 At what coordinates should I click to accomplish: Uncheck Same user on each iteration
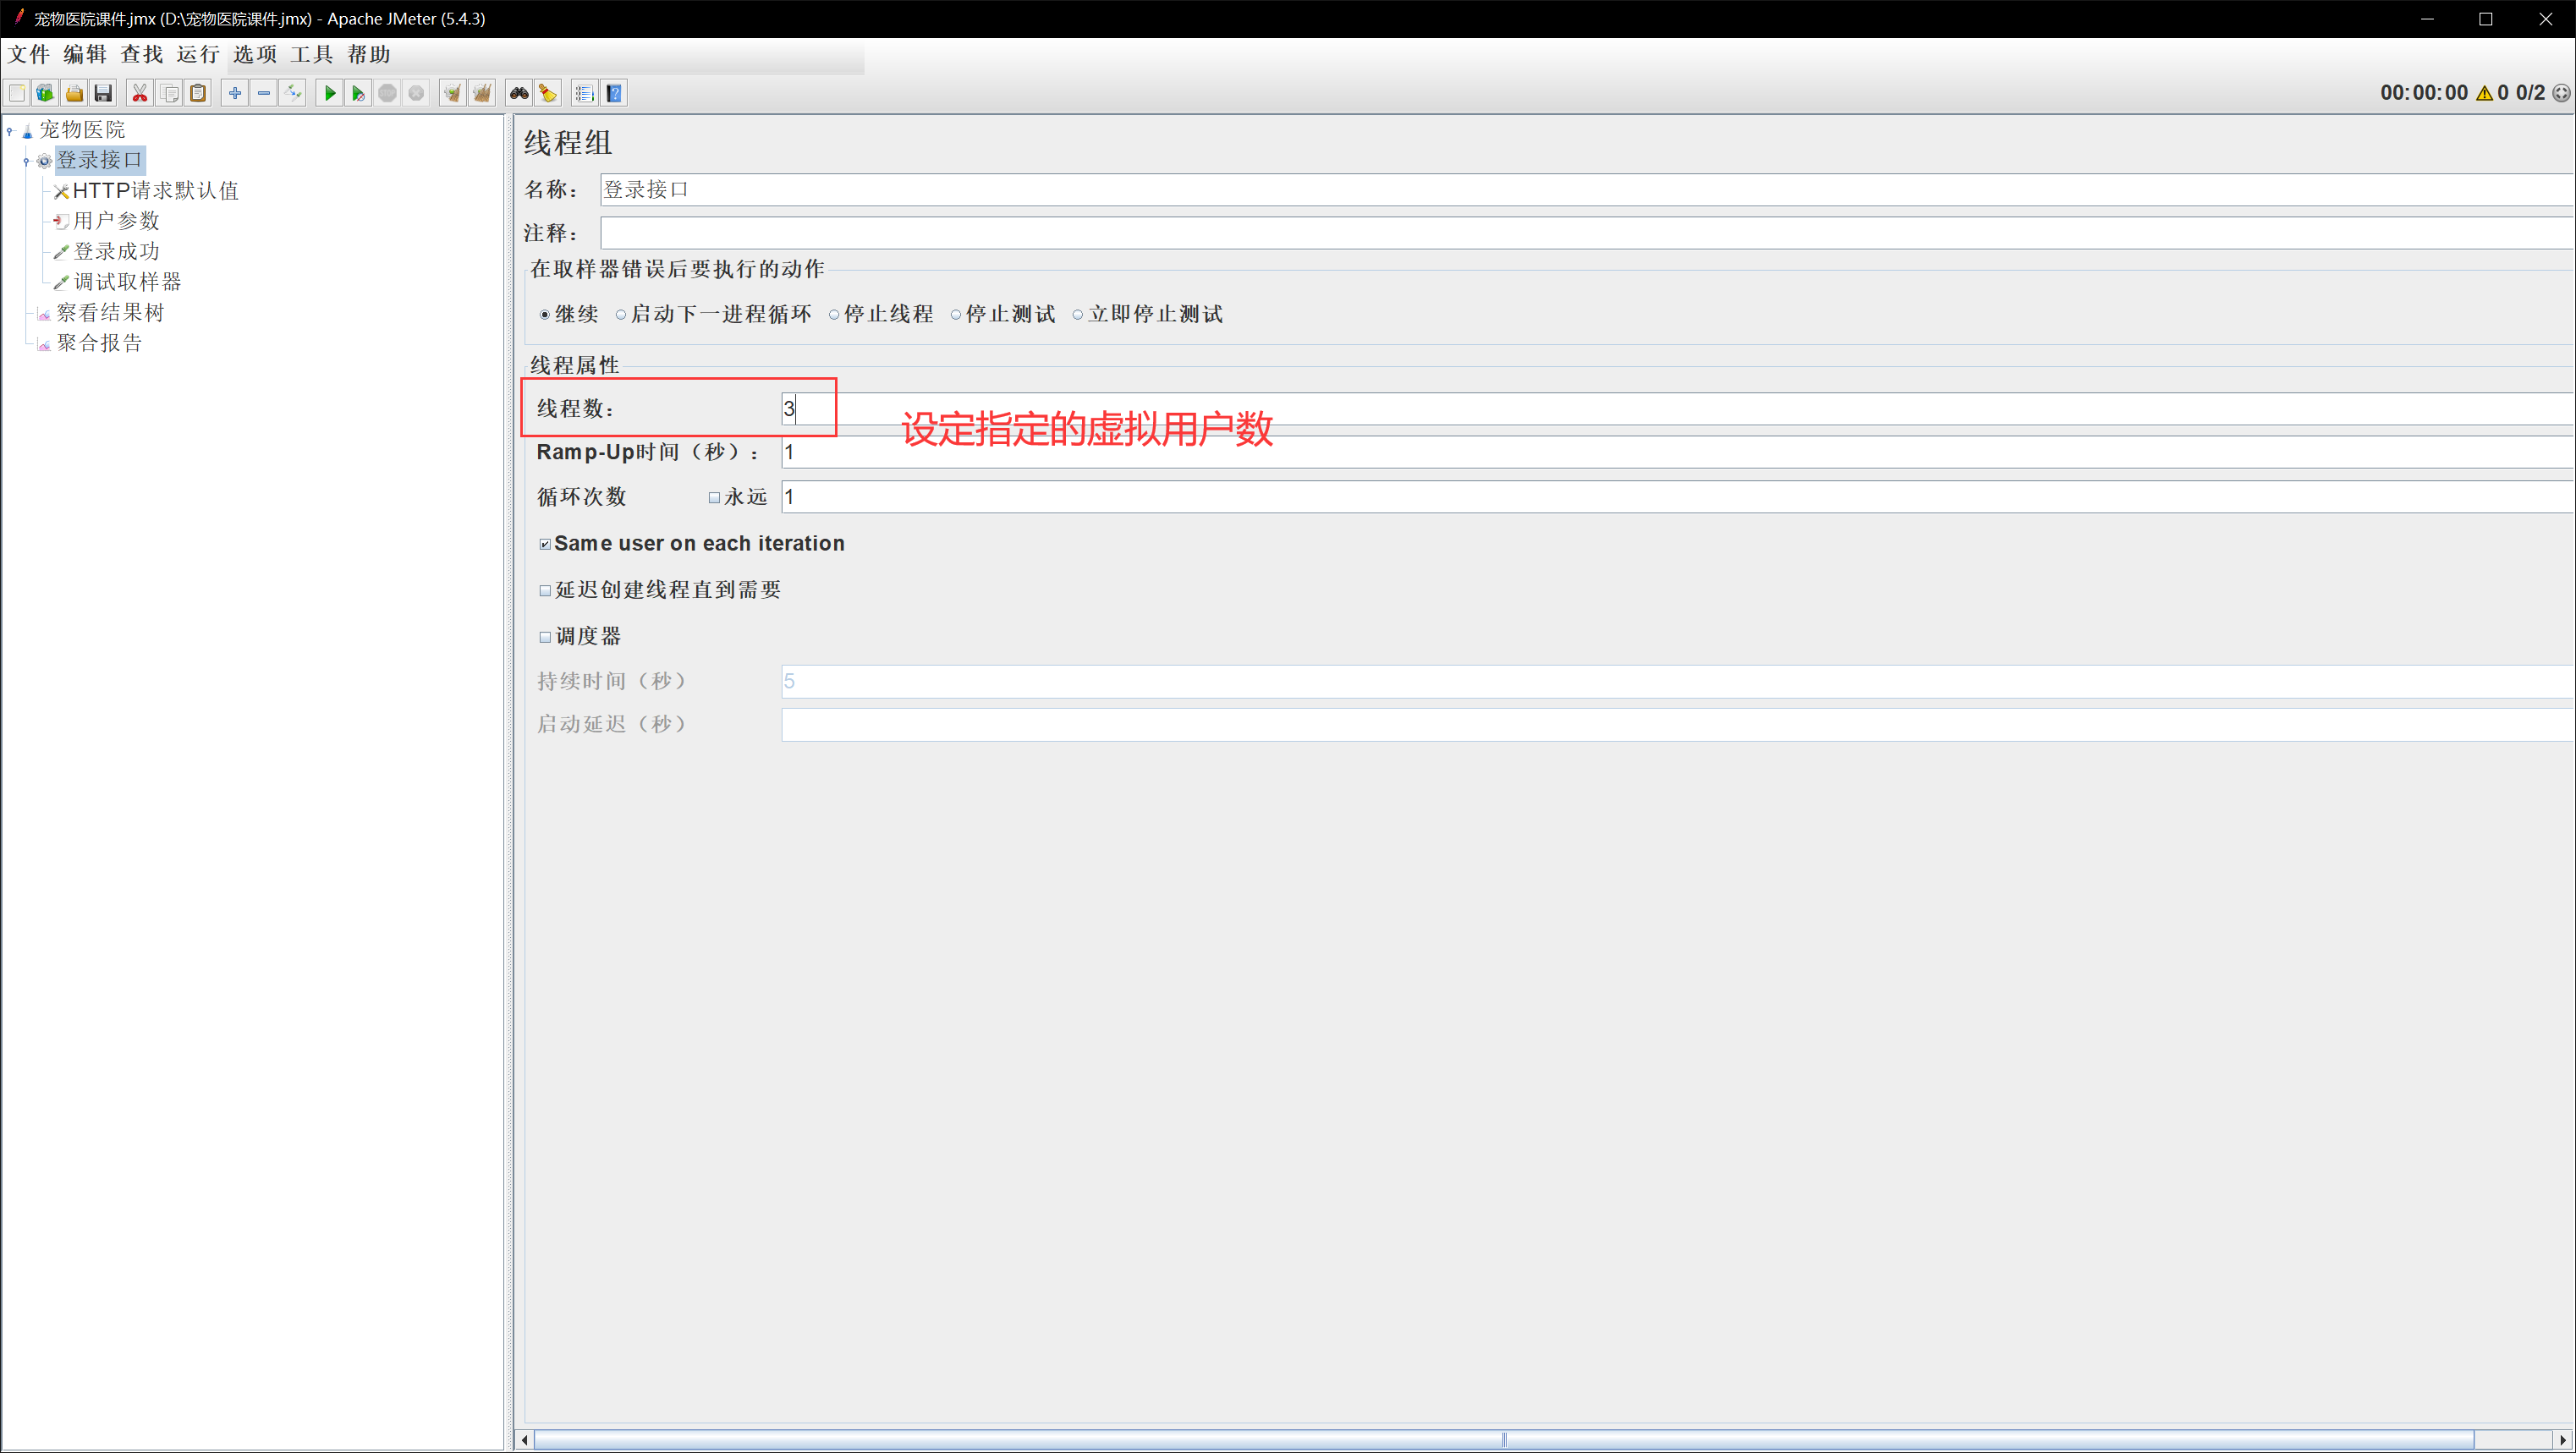(x=545, y=544)
